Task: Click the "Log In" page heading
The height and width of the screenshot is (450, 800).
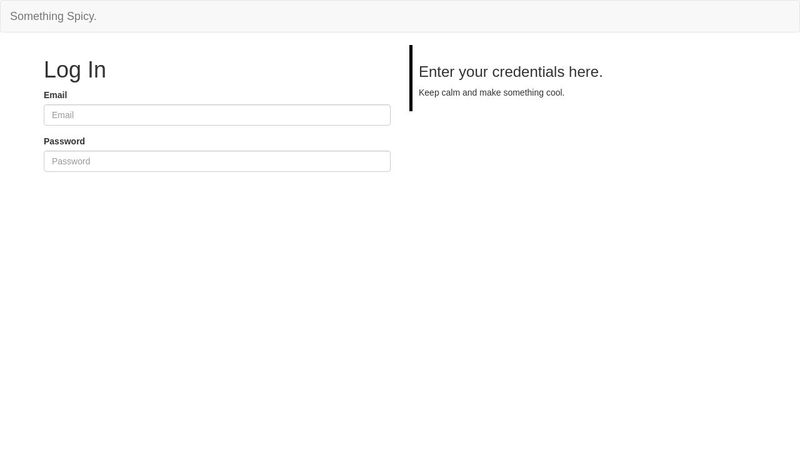Action: (75, 70)
